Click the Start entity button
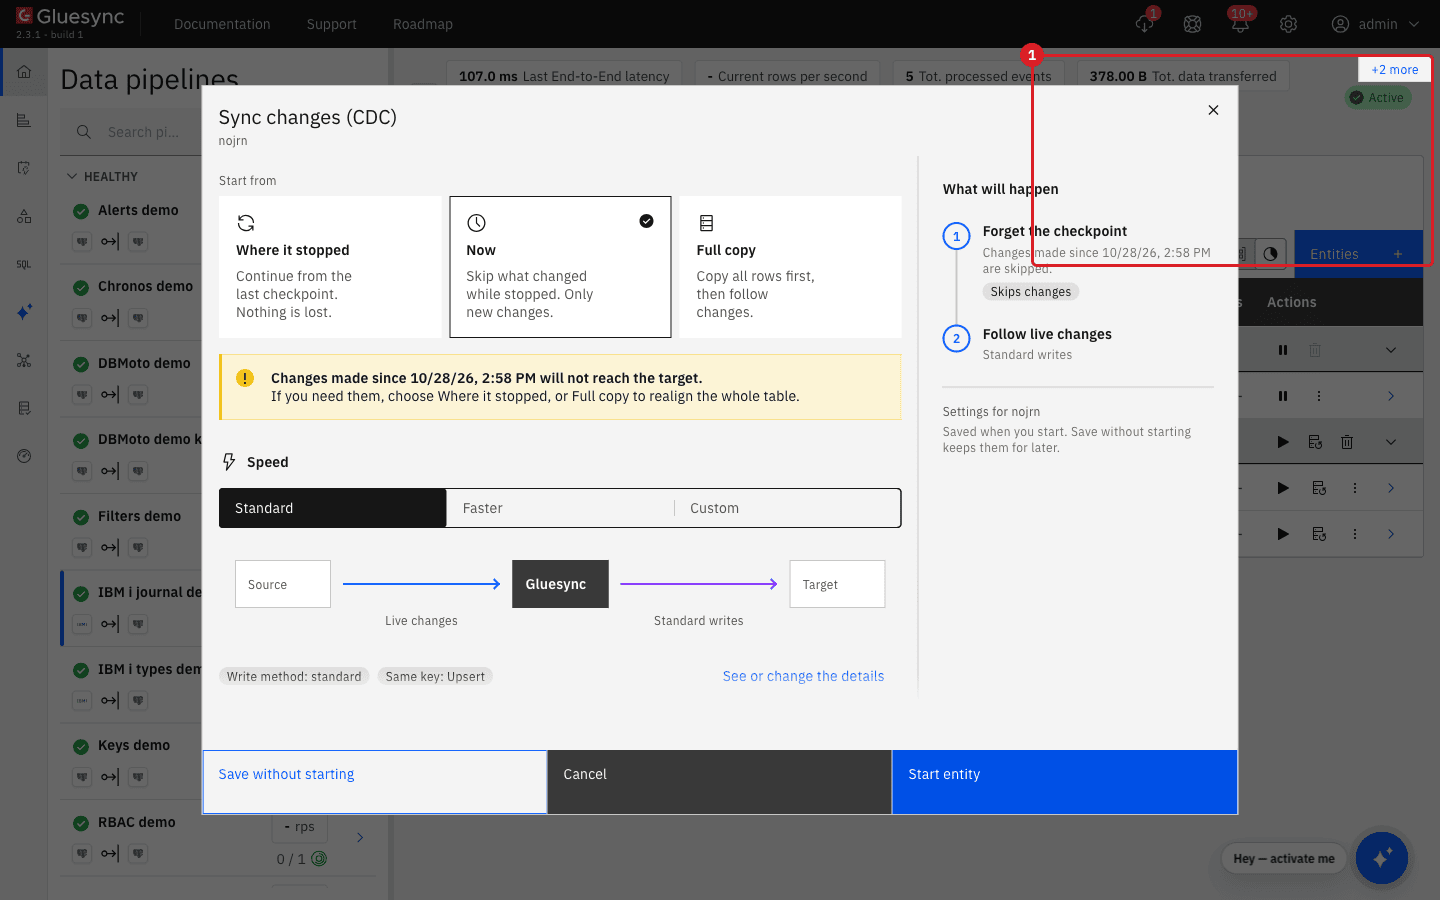 [x=1064, y=782]
